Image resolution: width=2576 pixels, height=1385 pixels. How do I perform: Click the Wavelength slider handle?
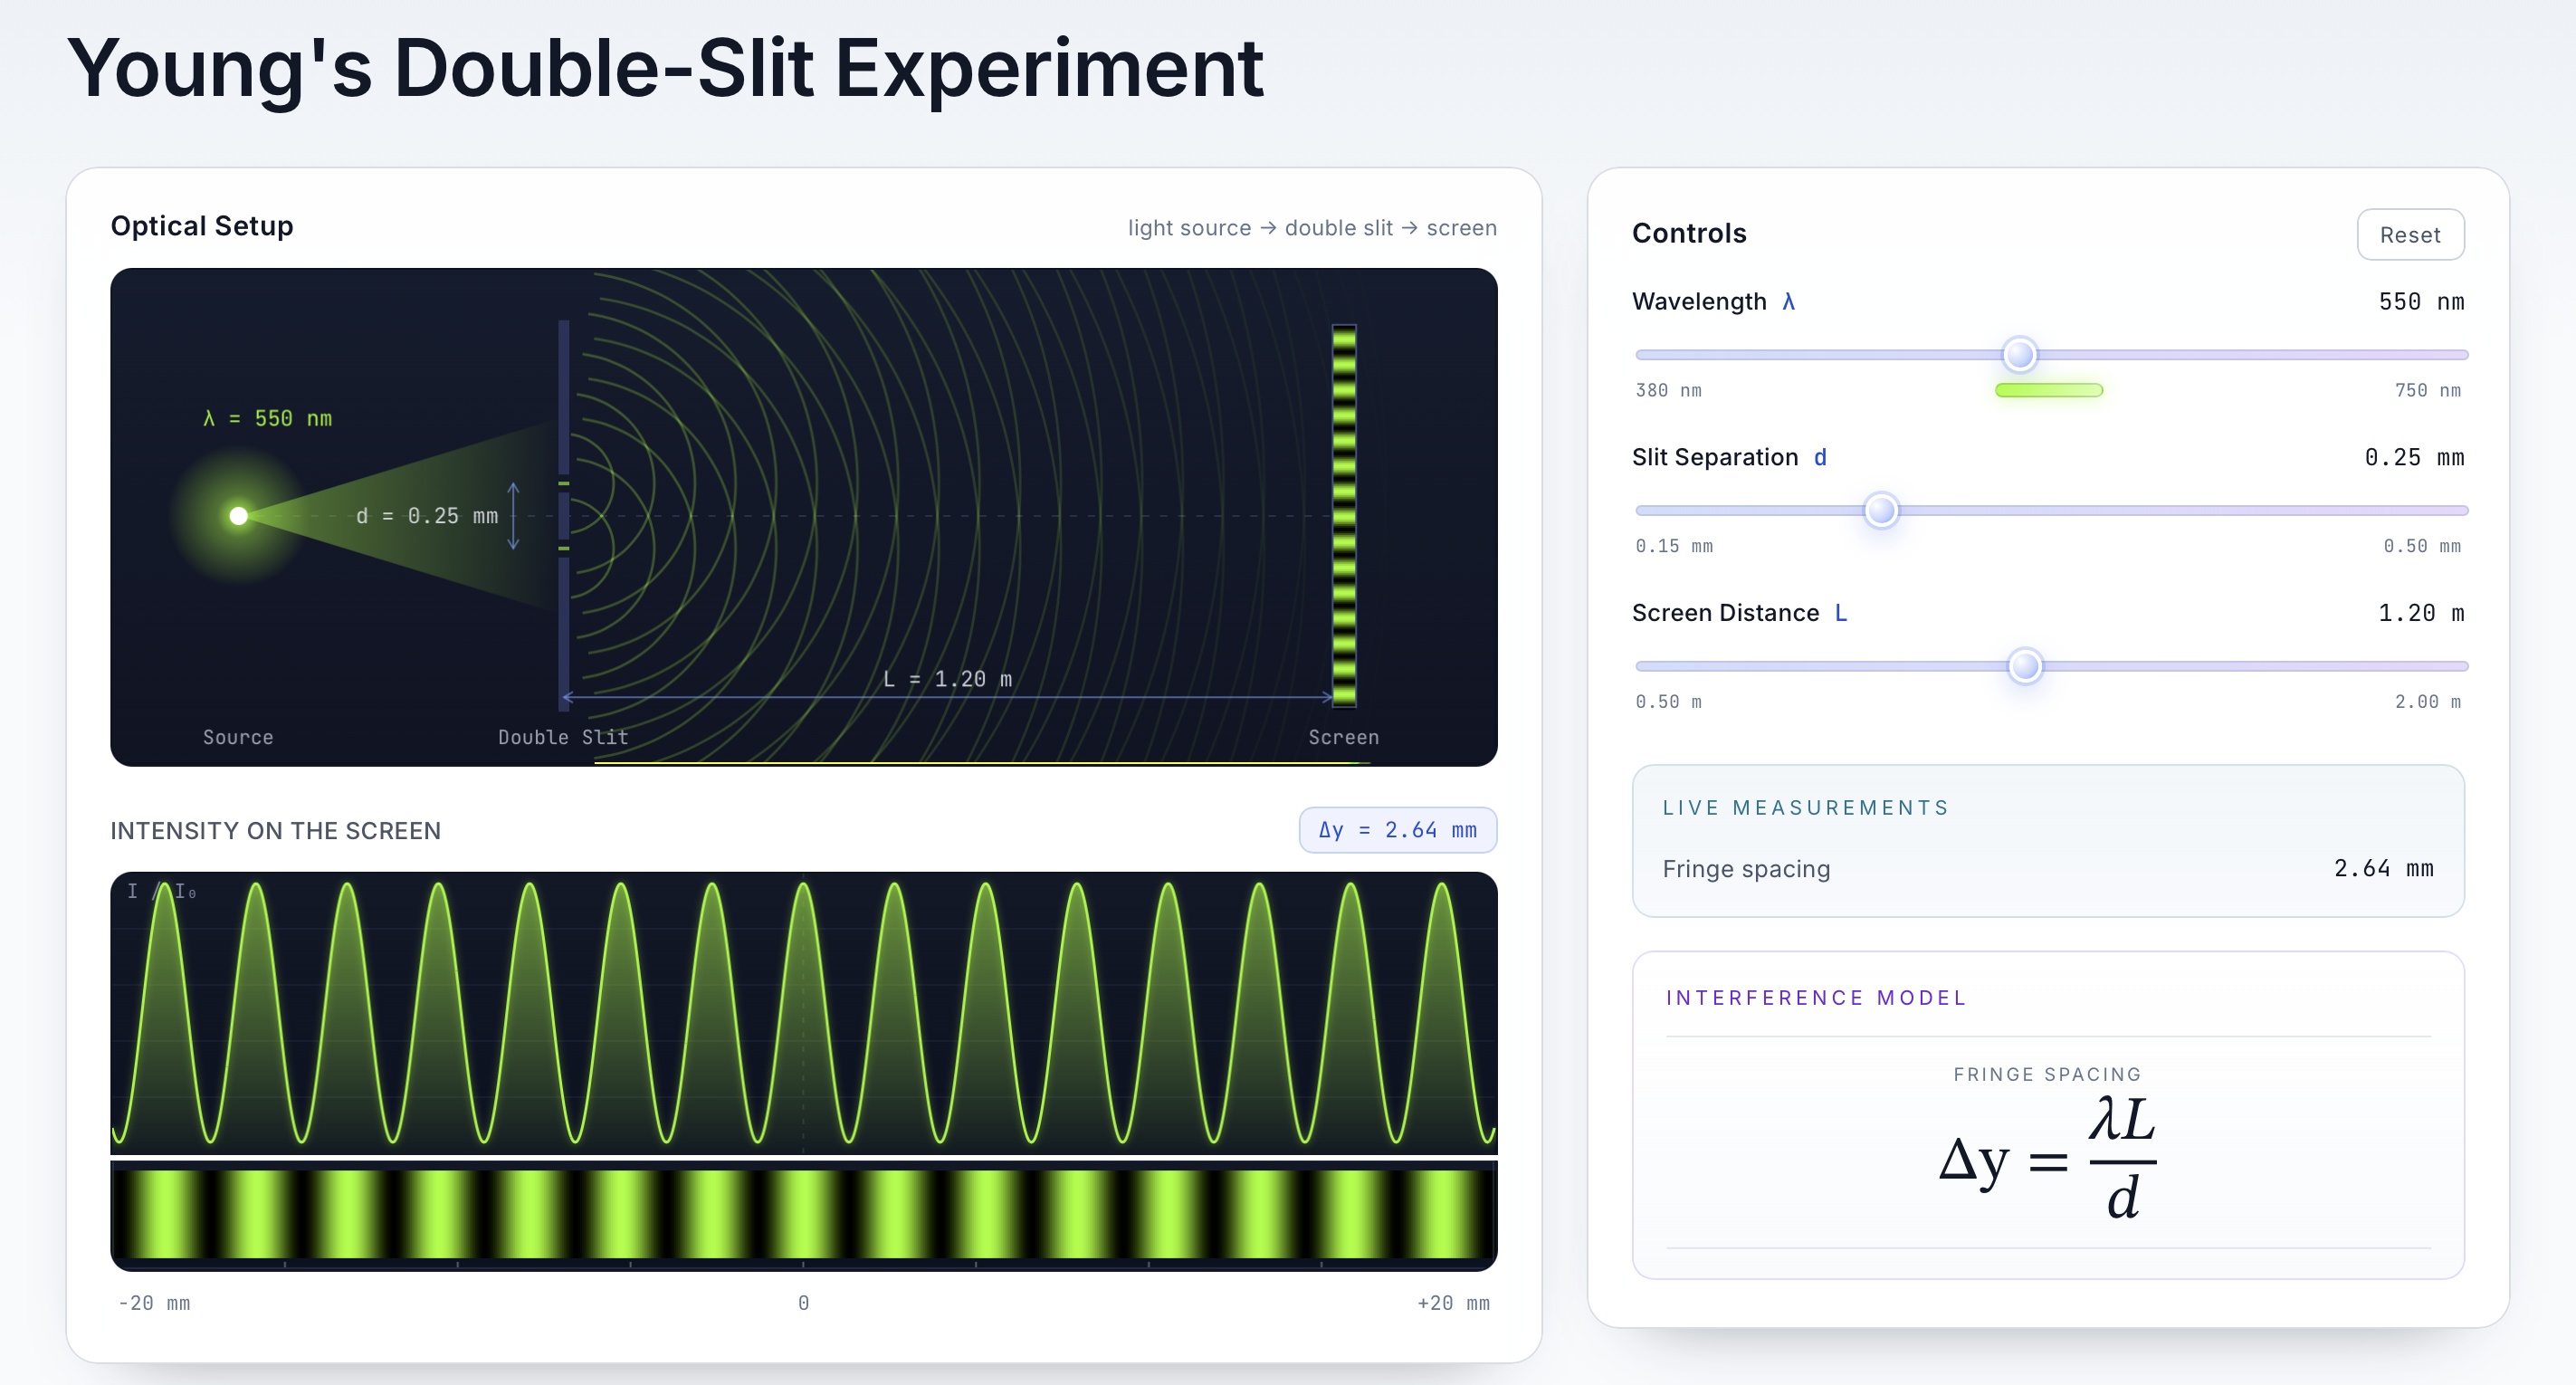point(2019,354)
